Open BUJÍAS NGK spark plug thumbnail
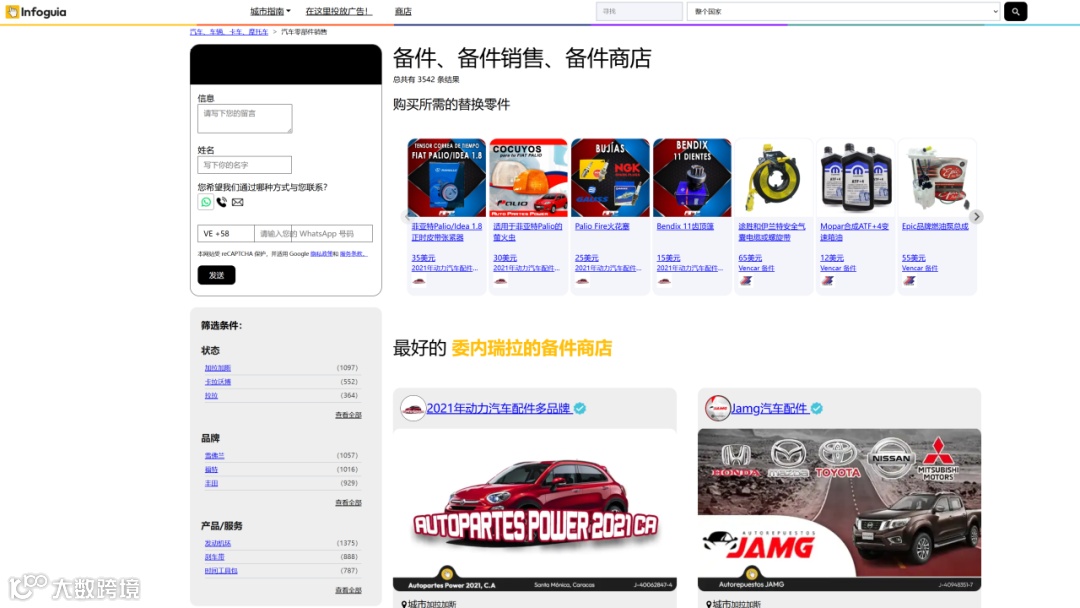The height and width of the screenshot is (608, 1080). 610,178
